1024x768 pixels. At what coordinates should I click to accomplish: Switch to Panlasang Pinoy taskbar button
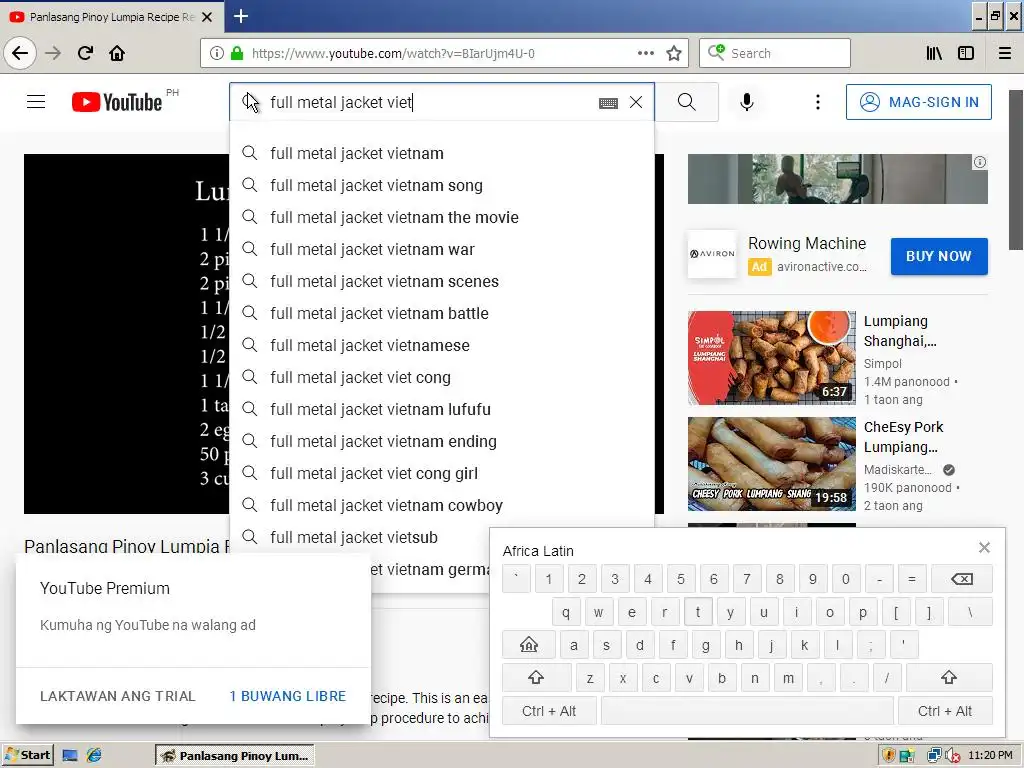235,756
